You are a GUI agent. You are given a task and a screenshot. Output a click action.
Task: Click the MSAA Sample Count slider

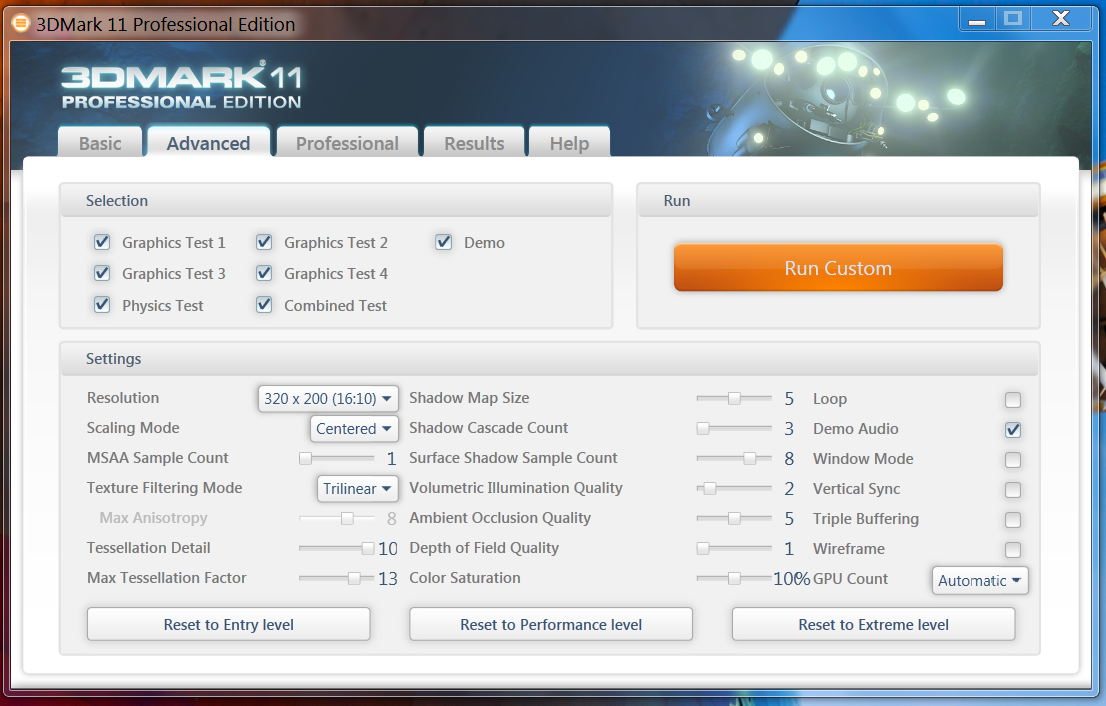point(336,458)
